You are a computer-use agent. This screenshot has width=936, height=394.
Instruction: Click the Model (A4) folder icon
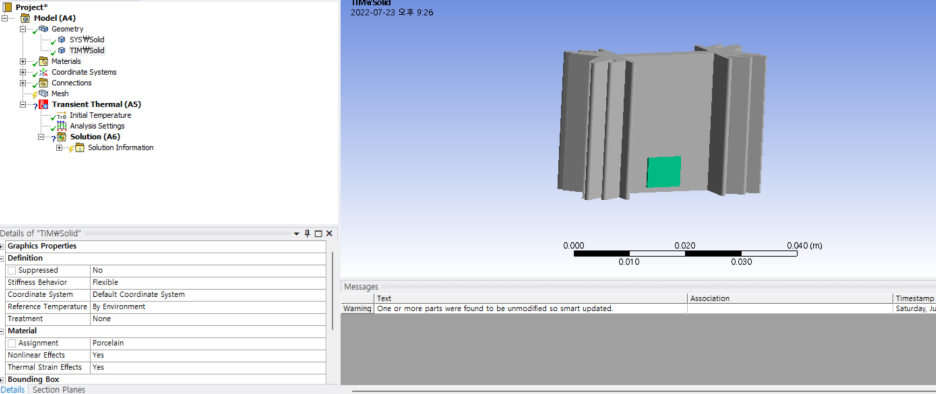click(26, 18)
